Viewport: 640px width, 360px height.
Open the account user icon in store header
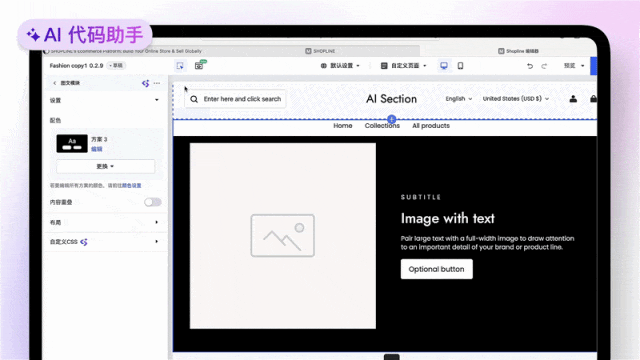[573, 99]
